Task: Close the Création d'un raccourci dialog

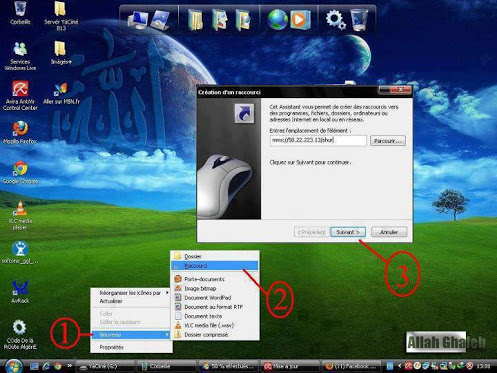Action: point(401,90)
